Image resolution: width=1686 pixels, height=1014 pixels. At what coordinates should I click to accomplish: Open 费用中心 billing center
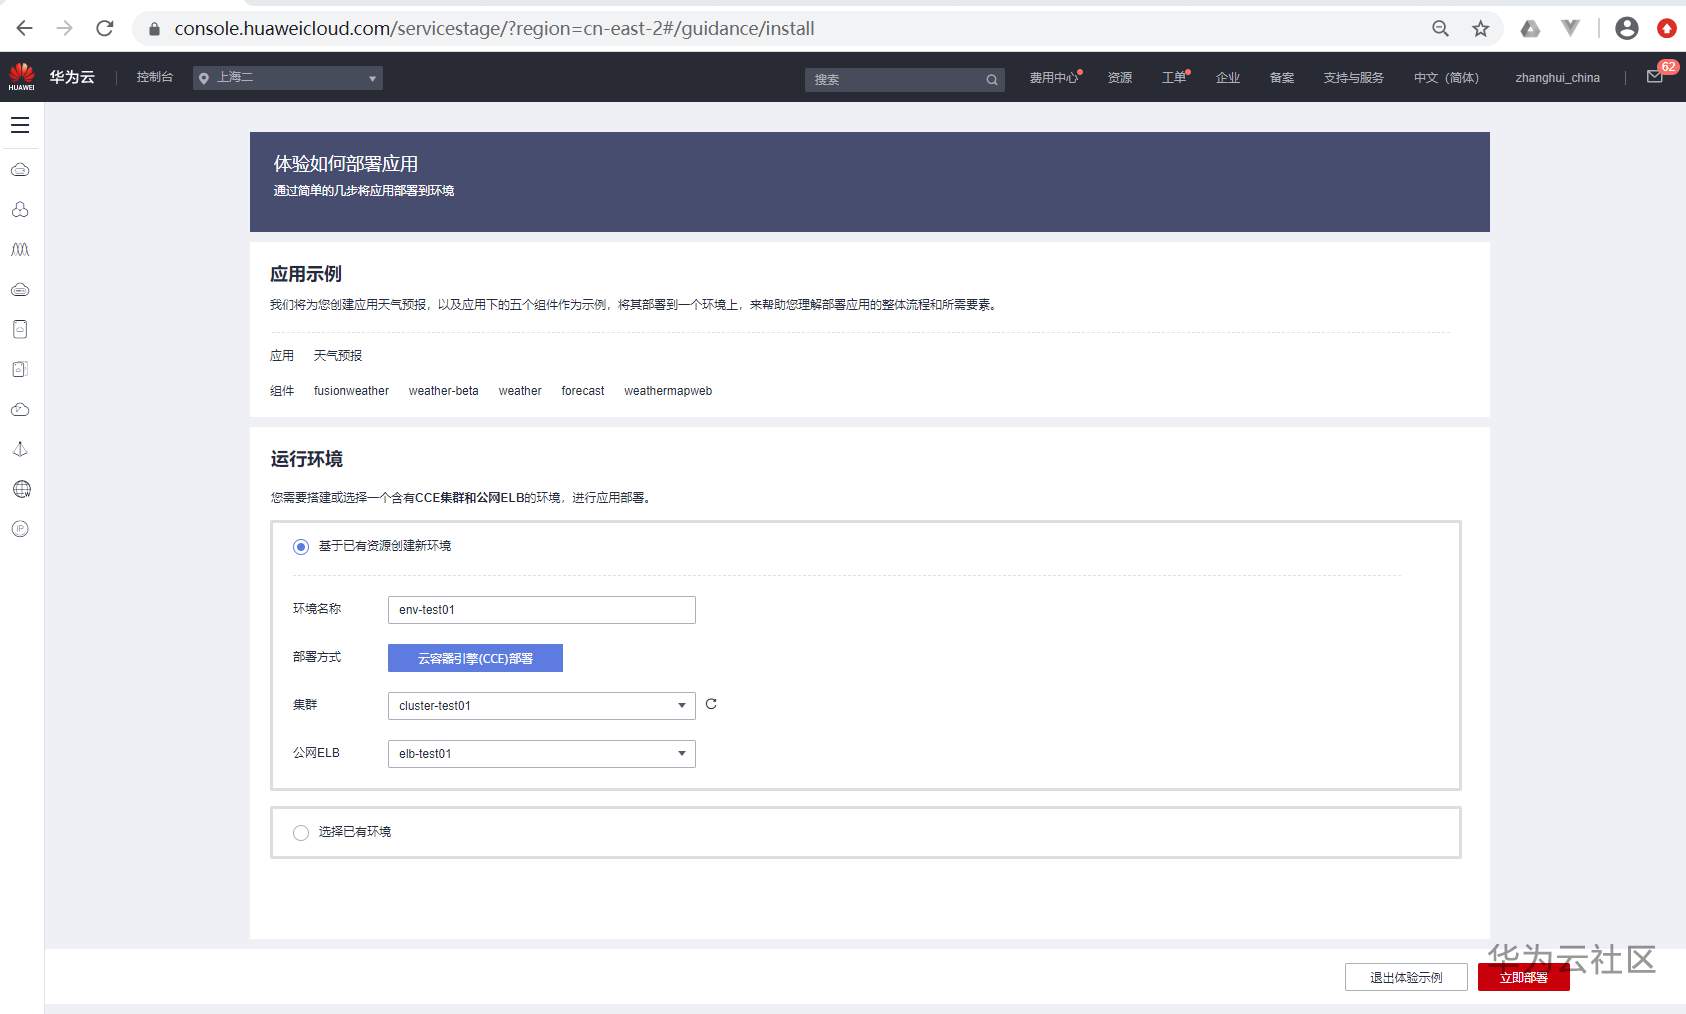point(1054,78)
